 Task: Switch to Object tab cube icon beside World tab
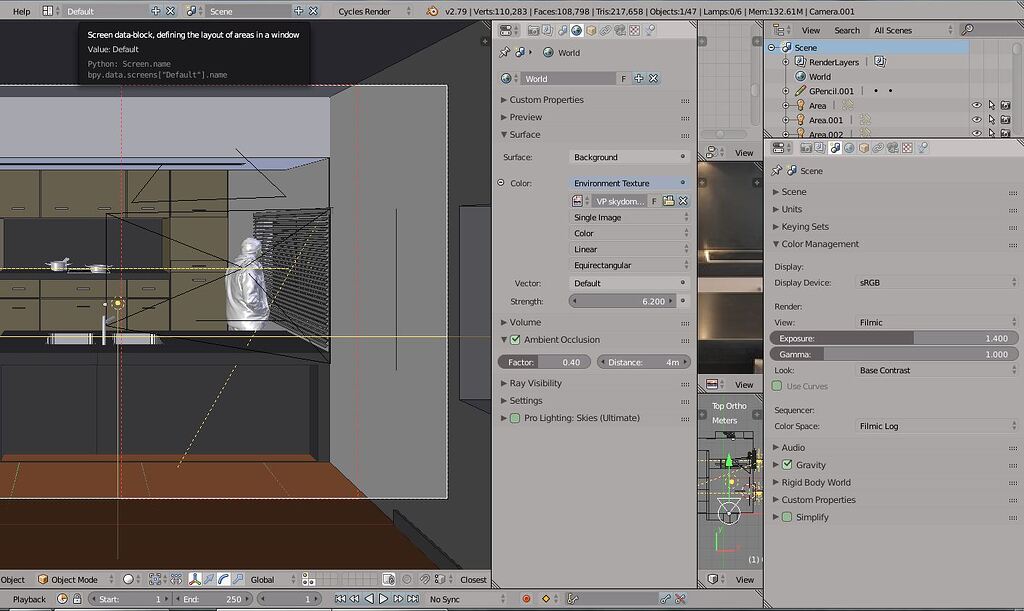[x=591, y=31]
